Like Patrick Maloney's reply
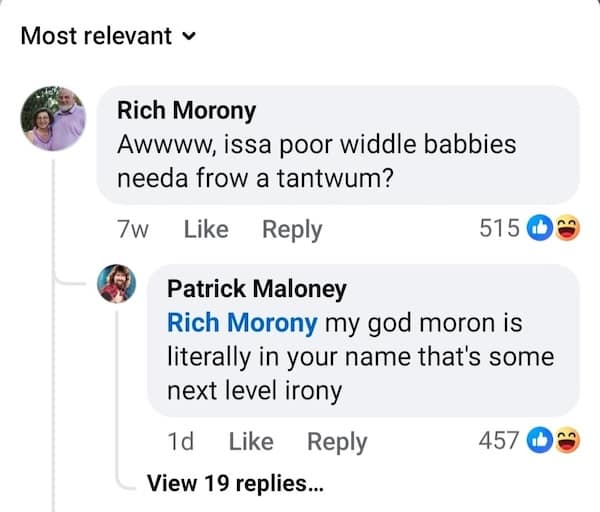 coord(251,441)
